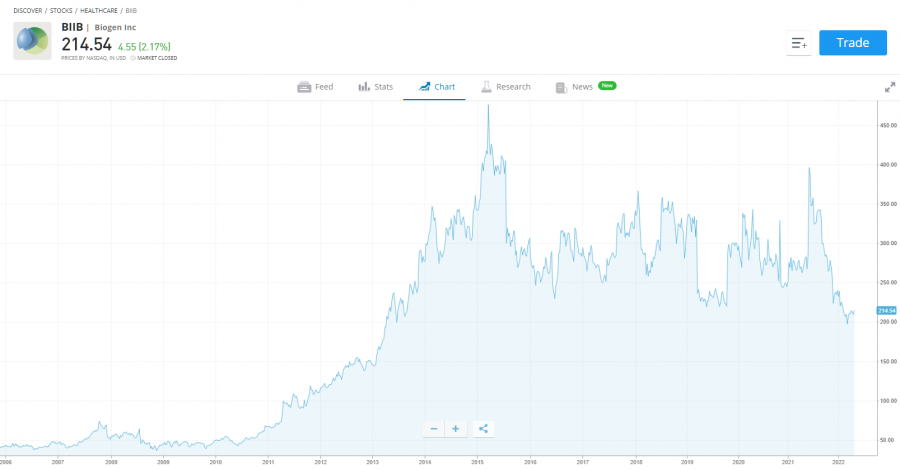Image resolution: width=900 pixels, height=469 pixels.
Task: Zoom in chart with plus button
Action: [456, 429]
